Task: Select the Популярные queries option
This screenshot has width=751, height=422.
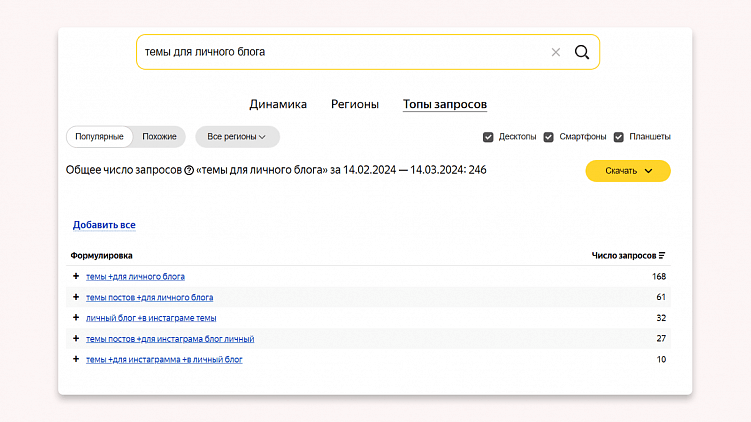Action: point(99,137)
